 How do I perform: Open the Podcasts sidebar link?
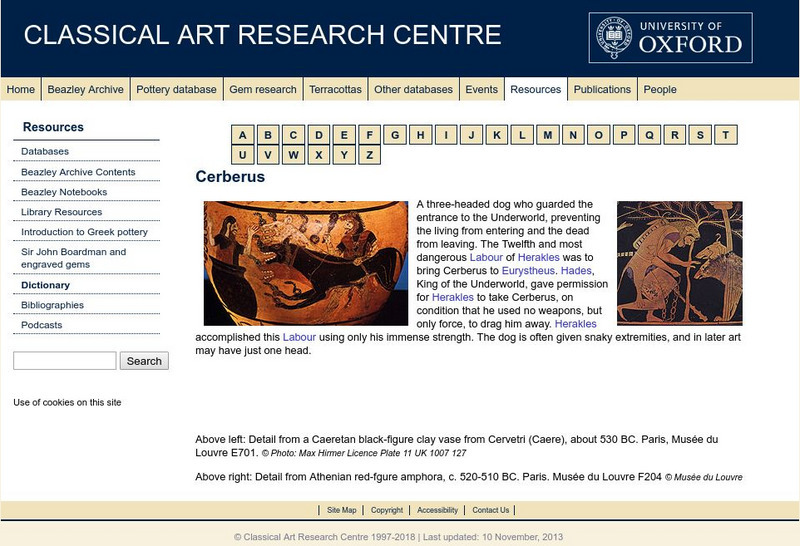click(x=41, y=325)
